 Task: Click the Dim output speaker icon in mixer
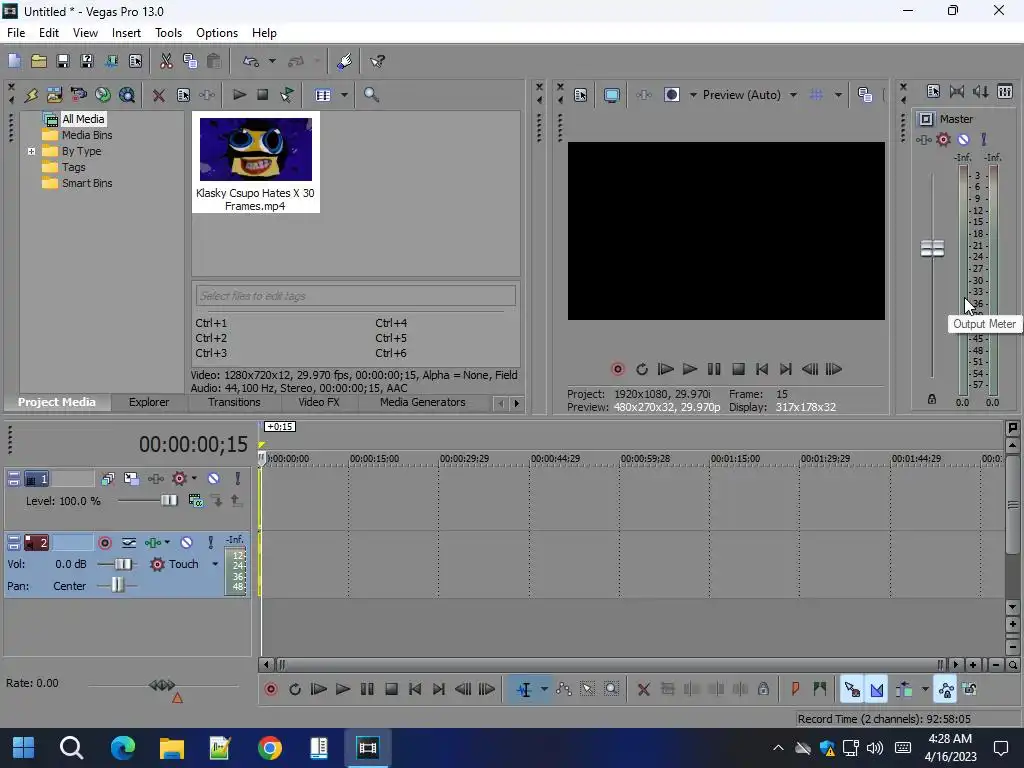pyautogui.click(x=980, y=92)
